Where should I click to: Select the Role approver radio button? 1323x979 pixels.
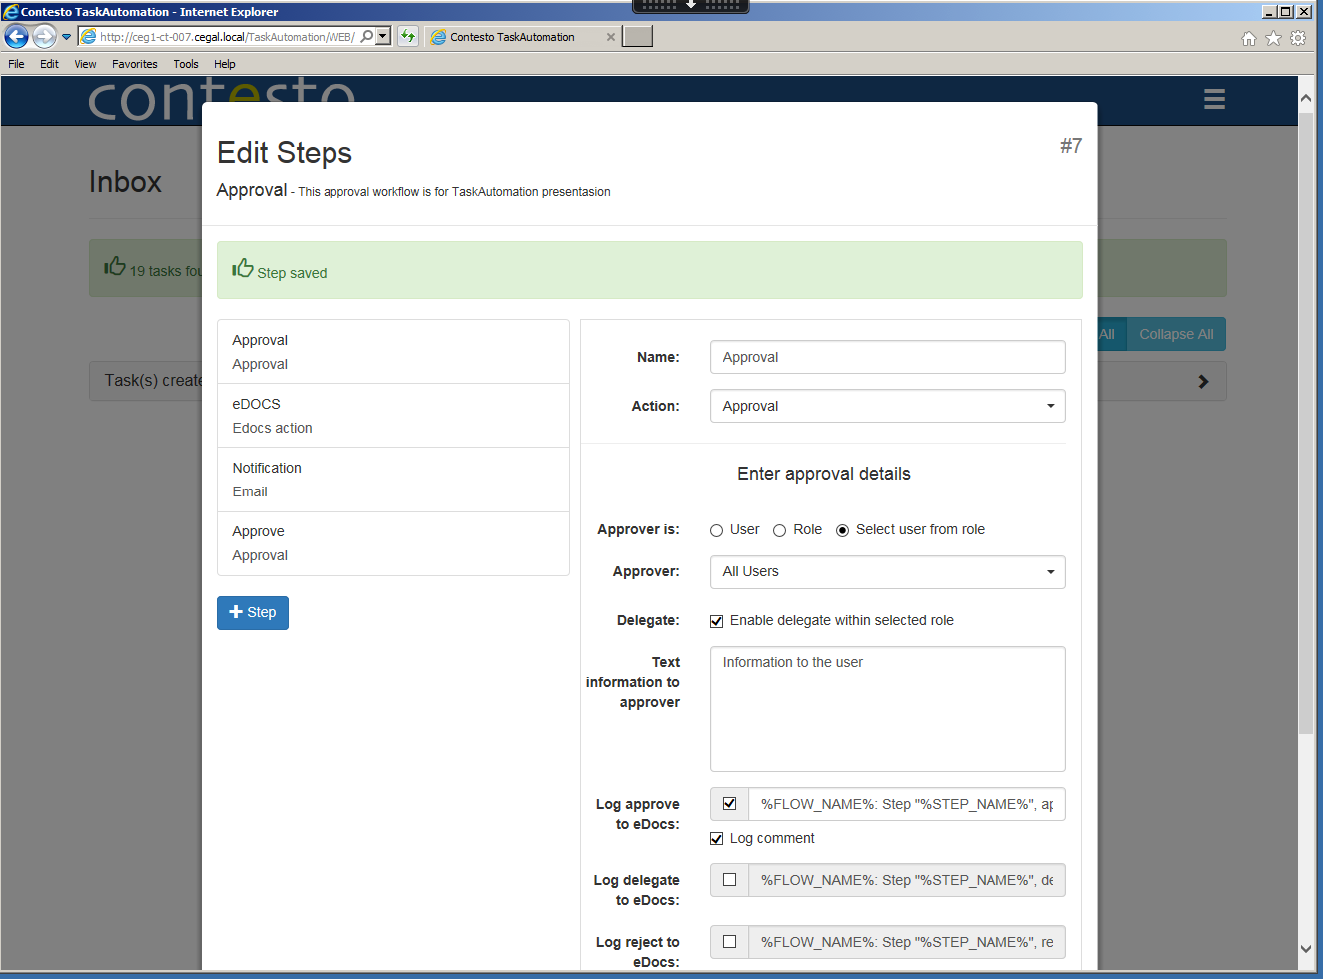point(779,531)
